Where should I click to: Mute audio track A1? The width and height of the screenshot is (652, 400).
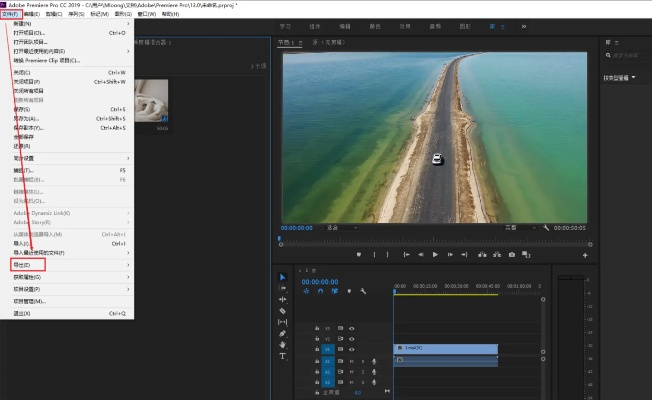[352, 360]
